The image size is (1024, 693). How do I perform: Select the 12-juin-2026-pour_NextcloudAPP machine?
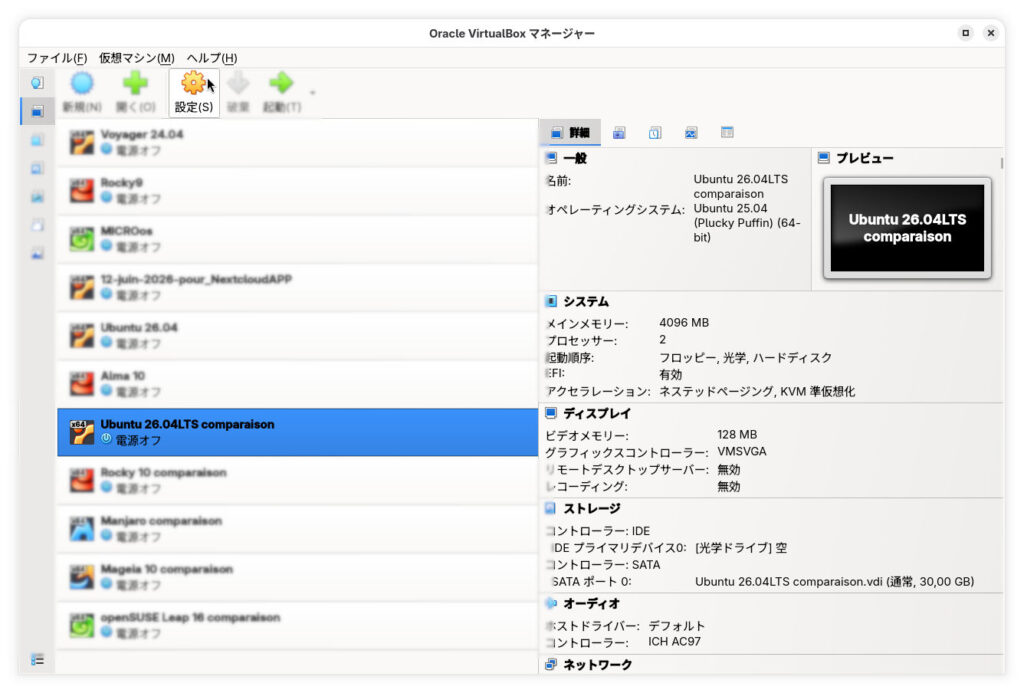pos(297,287)
